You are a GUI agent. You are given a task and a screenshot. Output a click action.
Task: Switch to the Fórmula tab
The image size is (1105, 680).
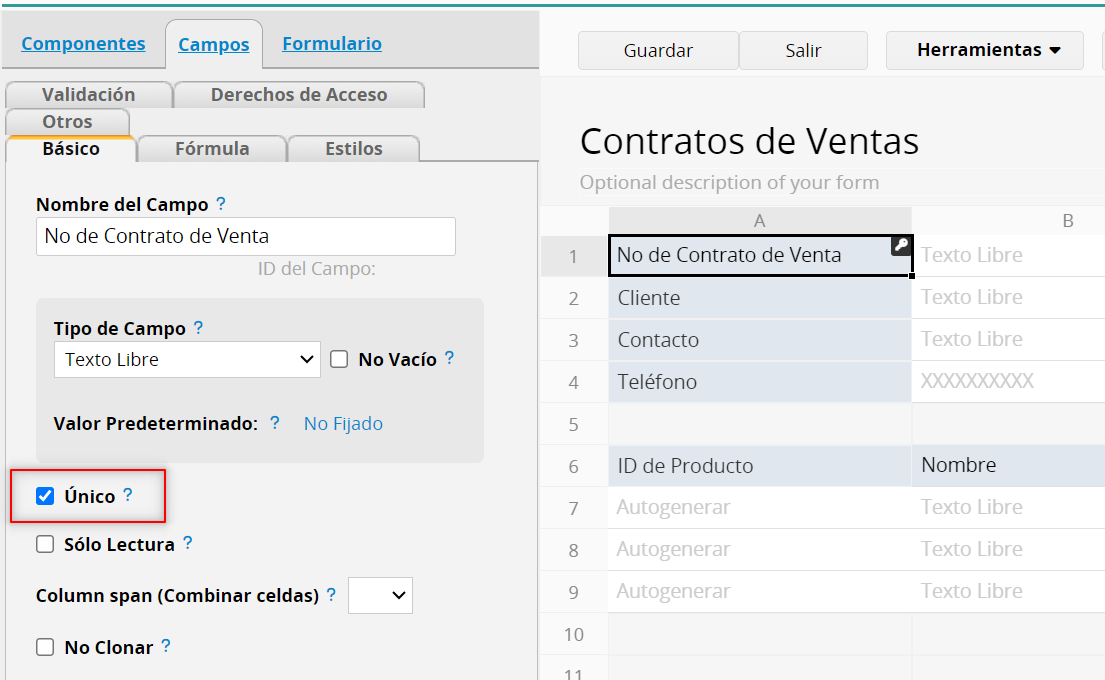pos(212,149)
